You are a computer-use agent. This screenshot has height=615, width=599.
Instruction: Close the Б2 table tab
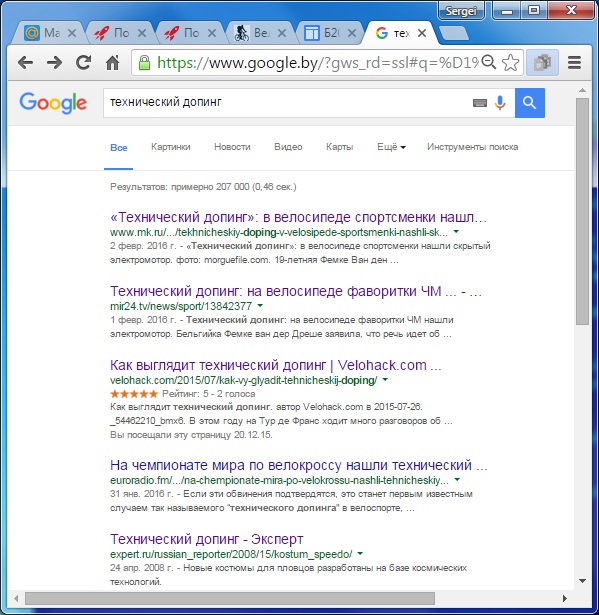click(x=352, y=33)
